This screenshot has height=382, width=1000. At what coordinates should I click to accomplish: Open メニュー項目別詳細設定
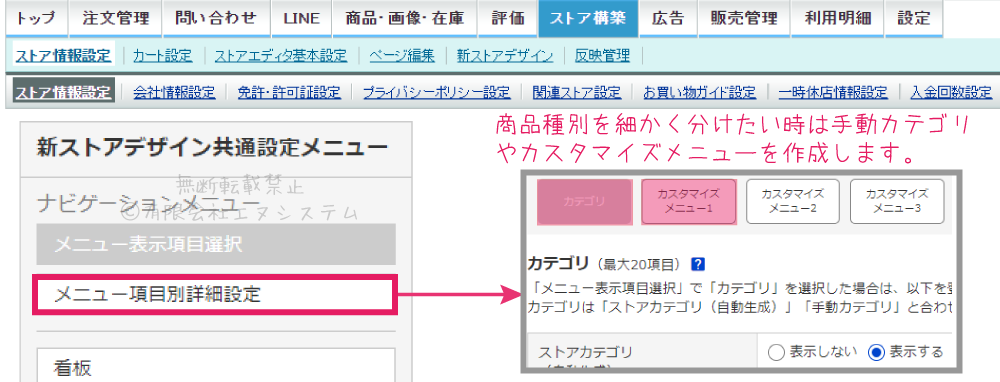(x=215, y=294)
